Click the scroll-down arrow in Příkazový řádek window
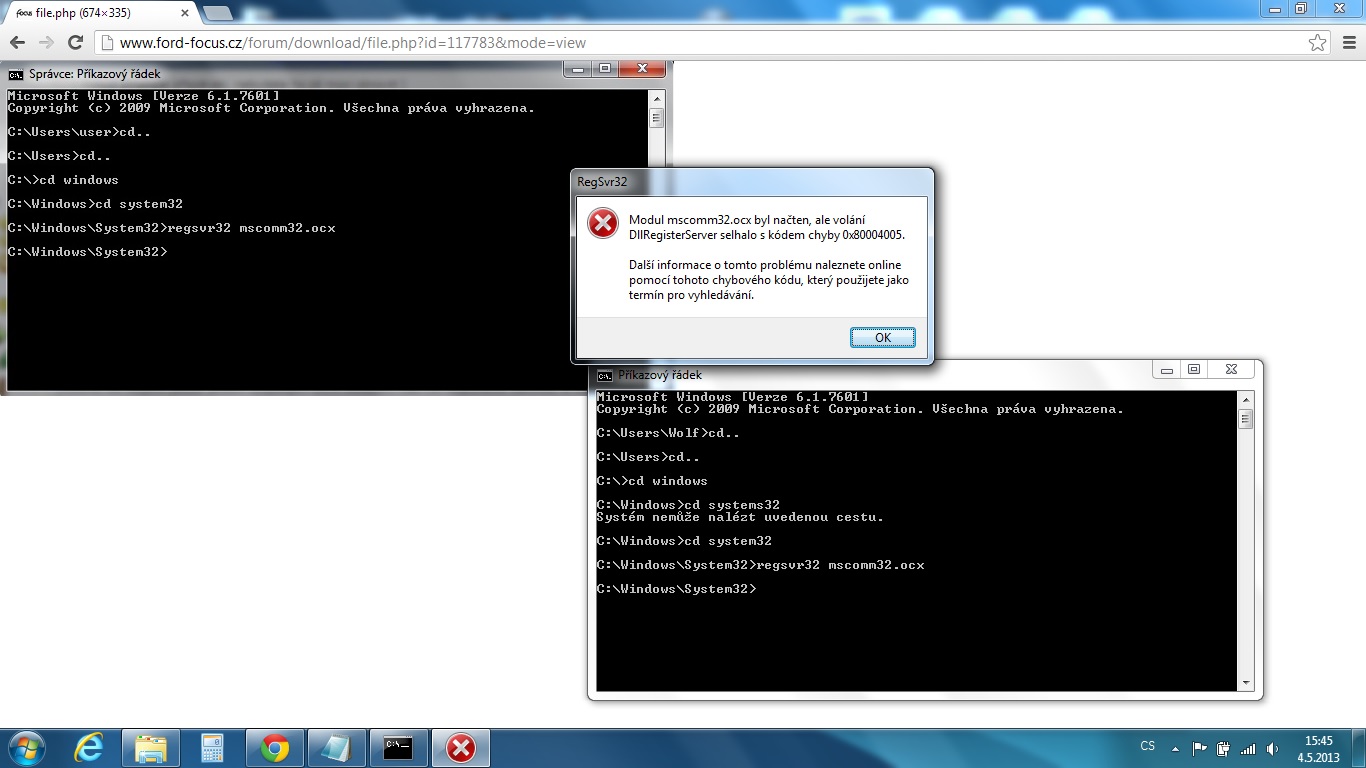1366x768 pixels. click(1245, 683)
